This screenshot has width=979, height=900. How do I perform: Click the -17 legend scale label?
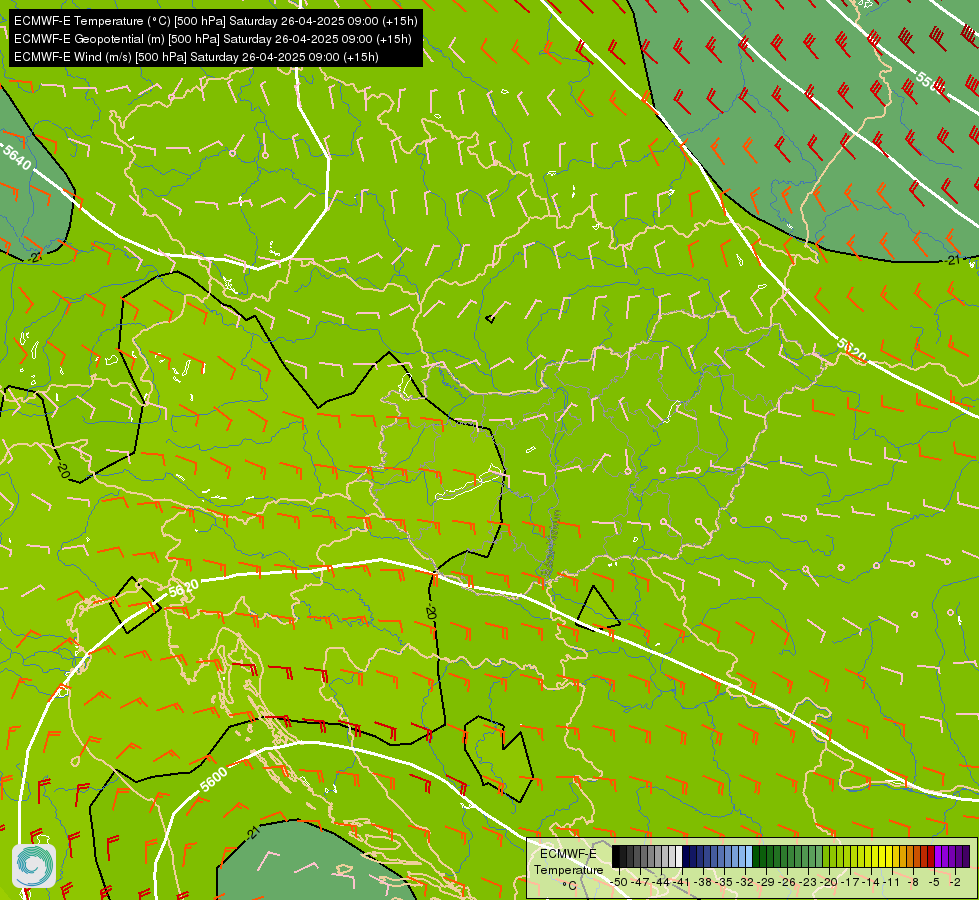850,882
